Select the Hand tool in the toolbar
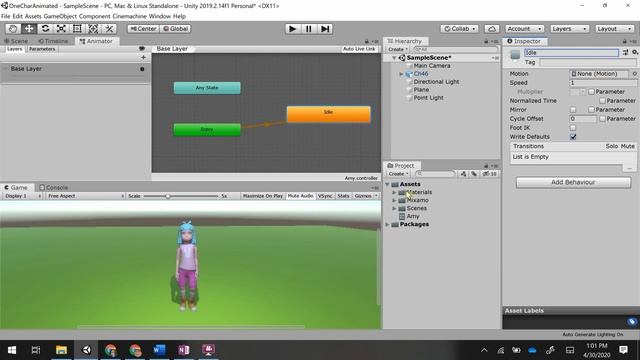The image size is (640, 360). [x=13, y=29]
